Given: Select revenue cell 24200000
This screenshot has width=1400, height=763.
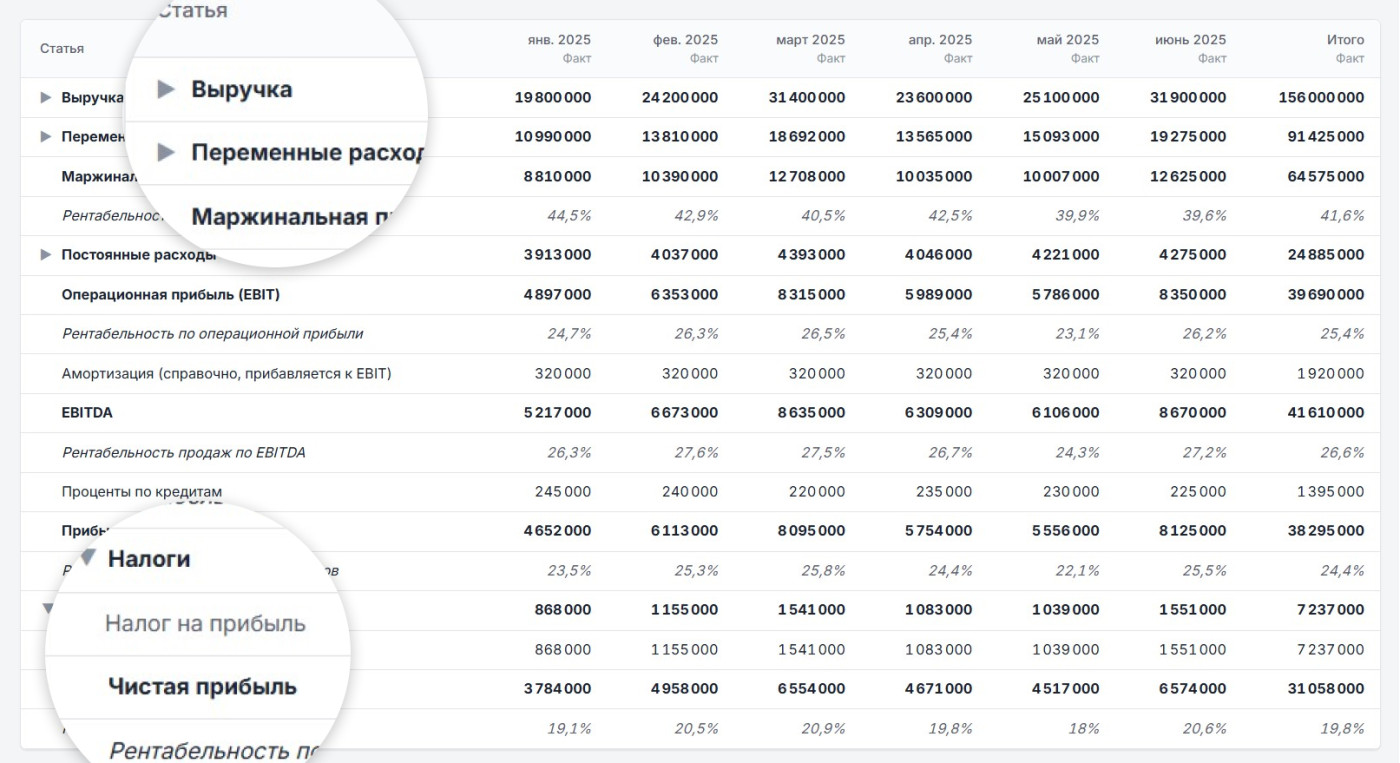Looking at the screenshot, I should (680, 98).
